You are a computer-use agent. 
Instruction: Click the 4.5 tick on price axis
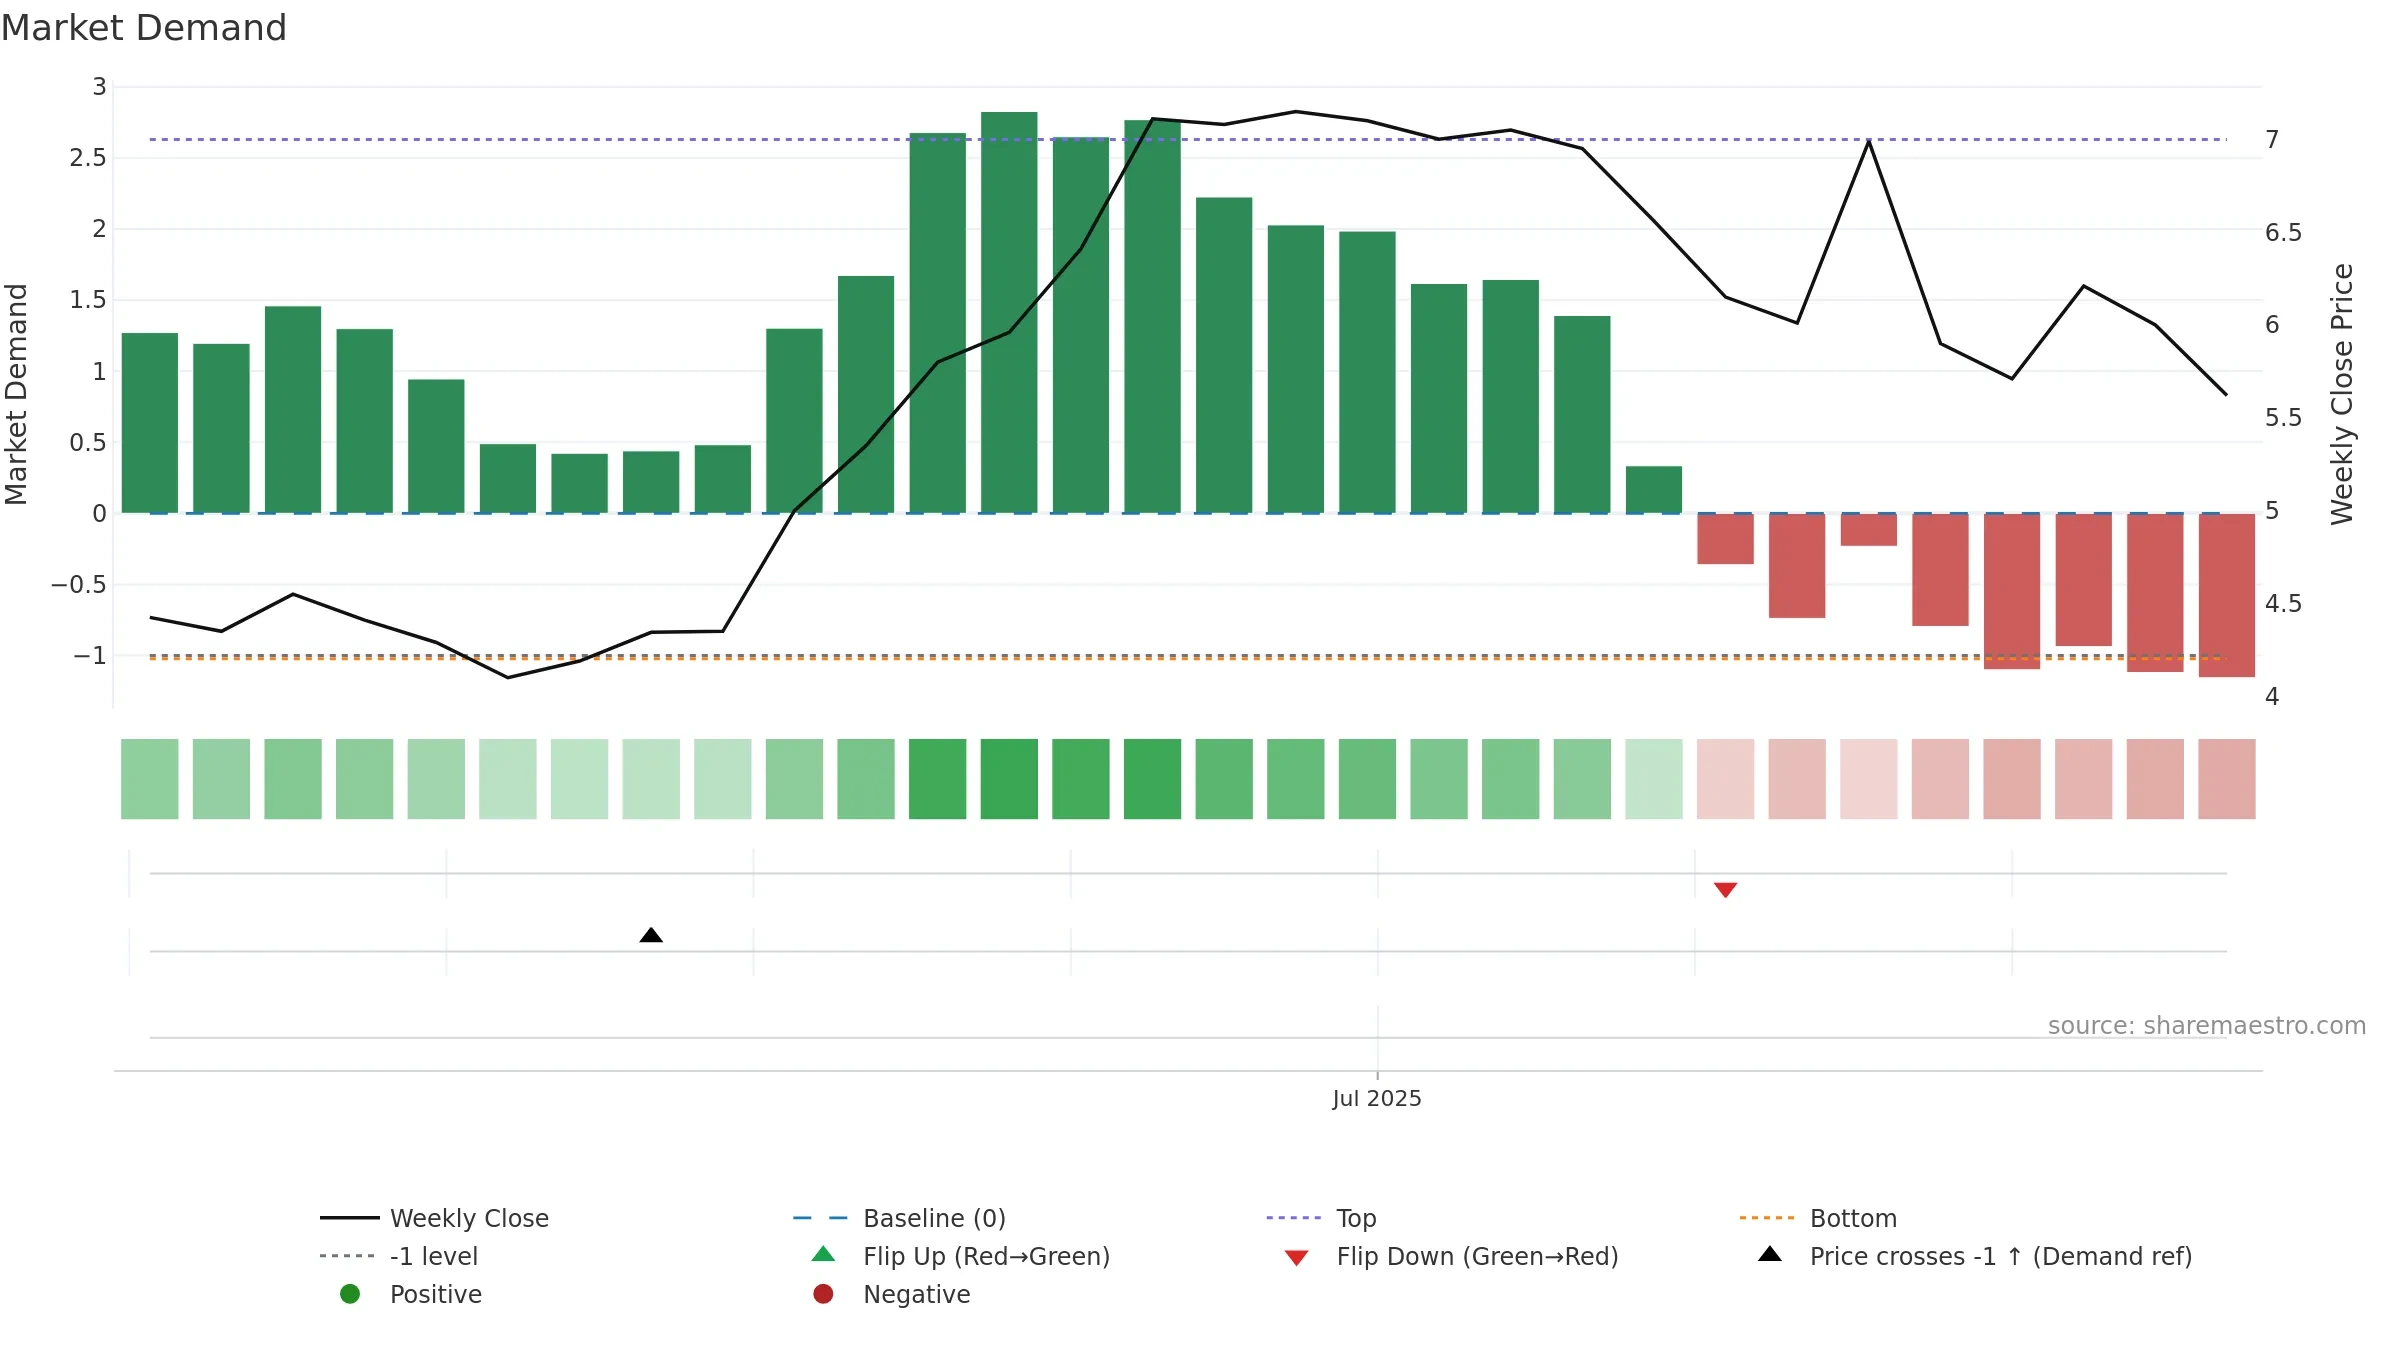[2283, 603]
